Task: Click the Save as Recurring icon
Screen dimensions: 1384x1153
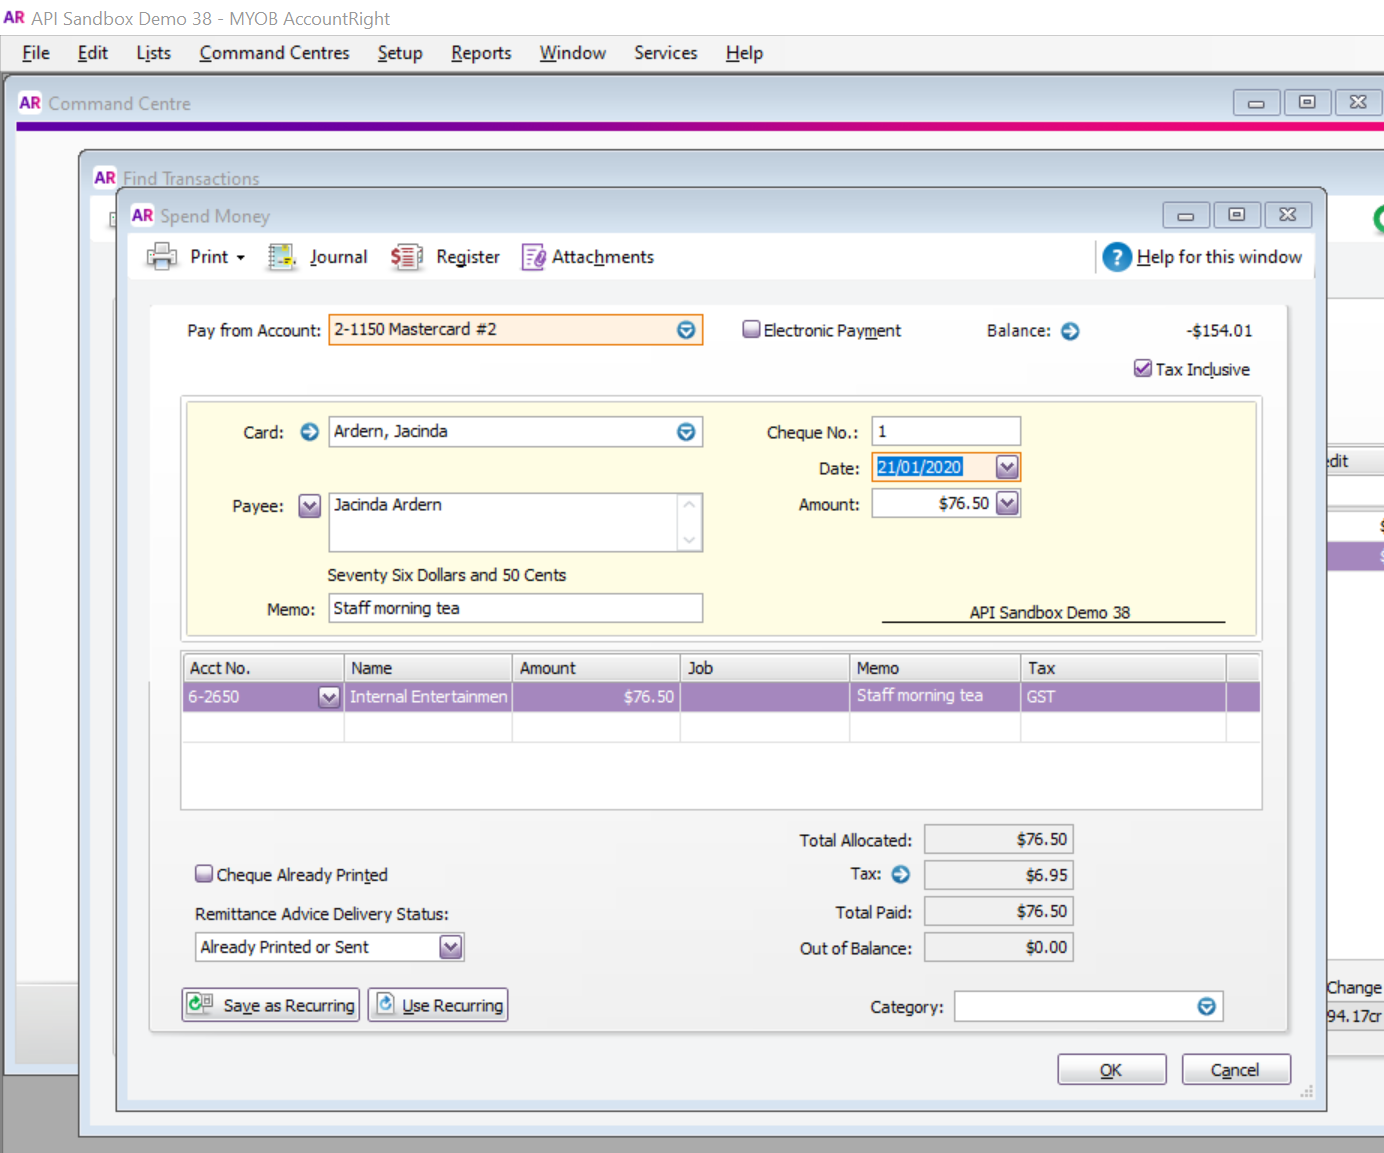Action: [200, 1004]
